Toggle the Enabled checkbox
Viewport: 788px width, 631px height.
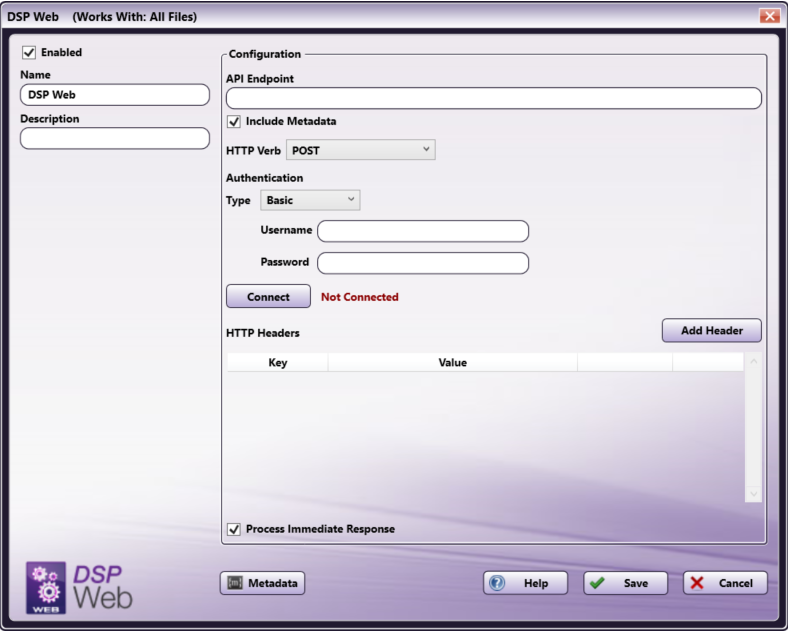(29, 53)
